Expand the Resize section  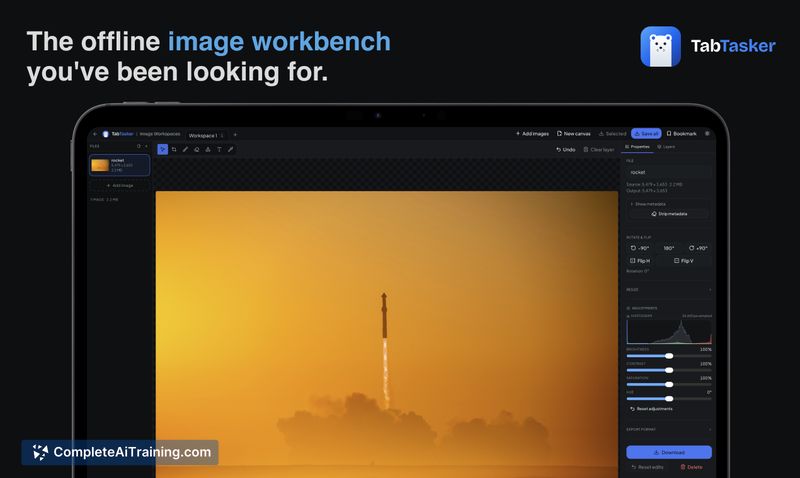click(668, 290)
